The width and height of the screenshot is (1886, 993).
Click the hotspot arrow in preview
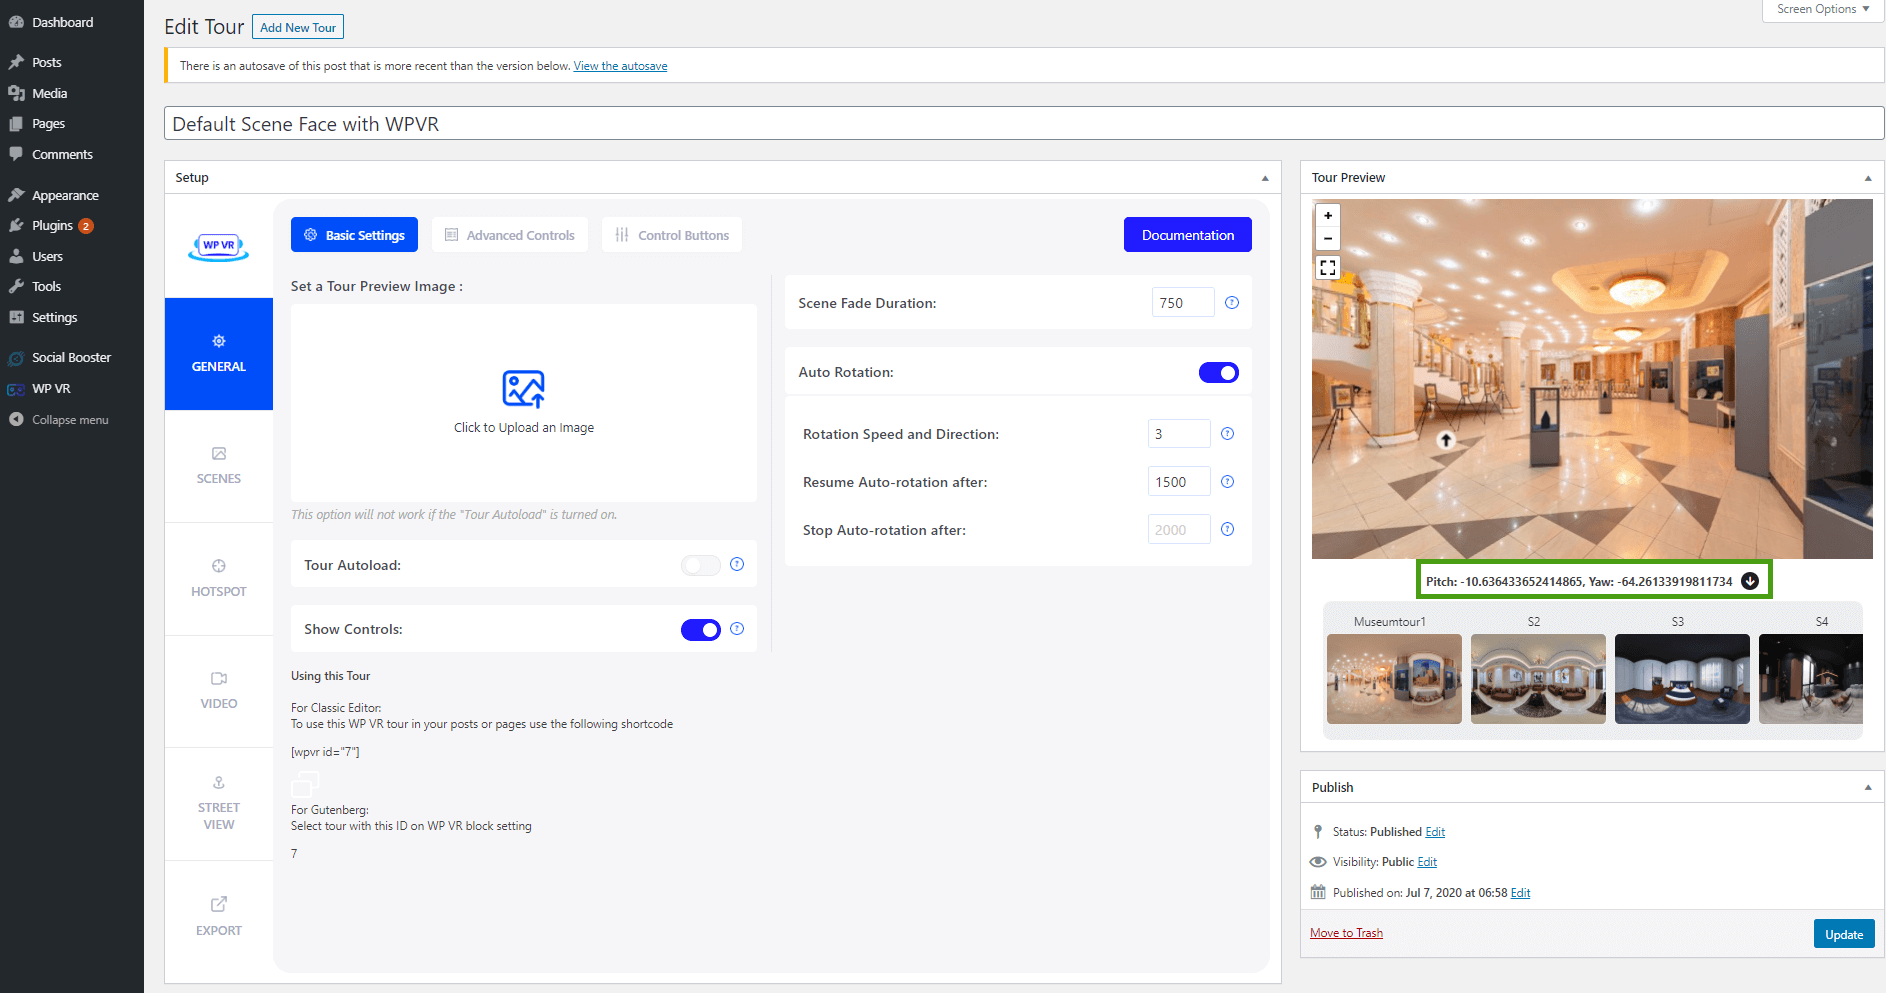coord(1445,440)
